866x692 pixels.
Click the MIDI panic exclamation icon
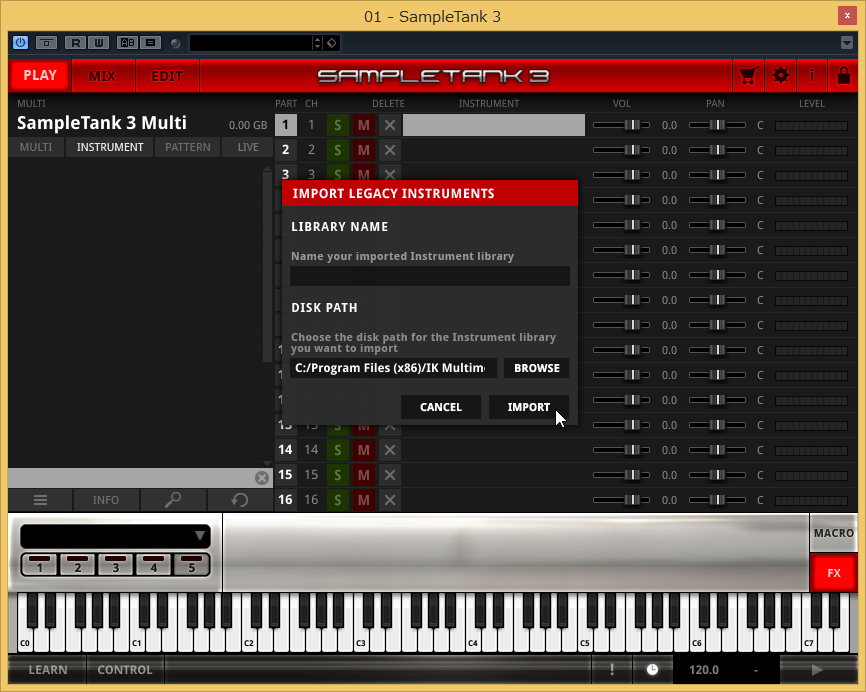(x=612, y=669)
